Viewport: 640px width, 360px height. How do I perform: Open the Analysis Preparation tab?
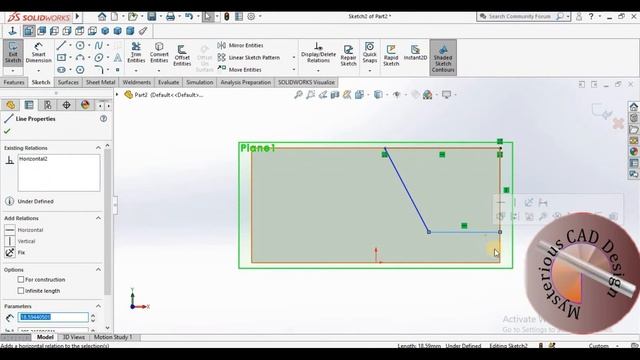pos(246,82)
